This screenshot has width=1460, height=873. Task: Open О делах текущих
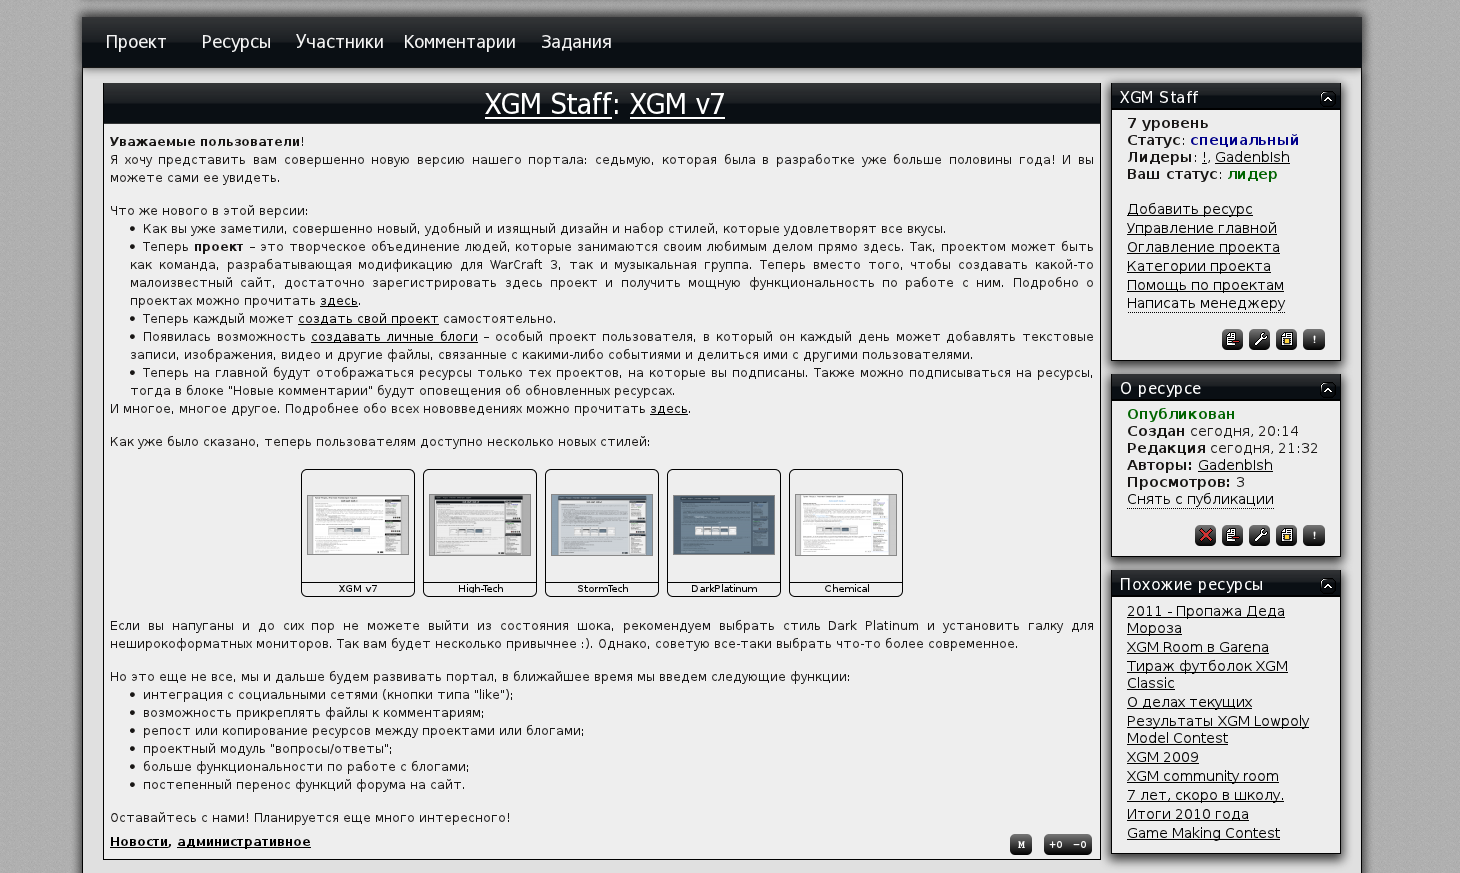1189,702
